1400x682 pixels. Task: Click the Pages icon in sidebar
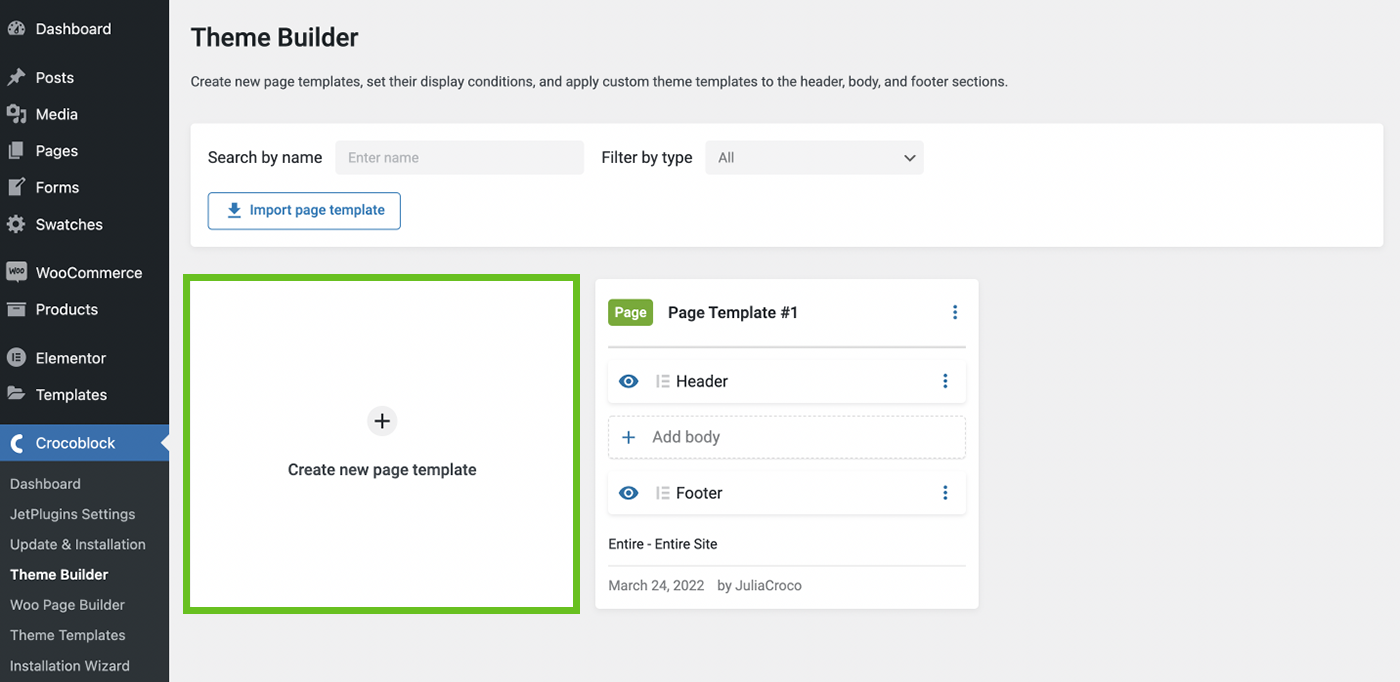coord(16,151)
